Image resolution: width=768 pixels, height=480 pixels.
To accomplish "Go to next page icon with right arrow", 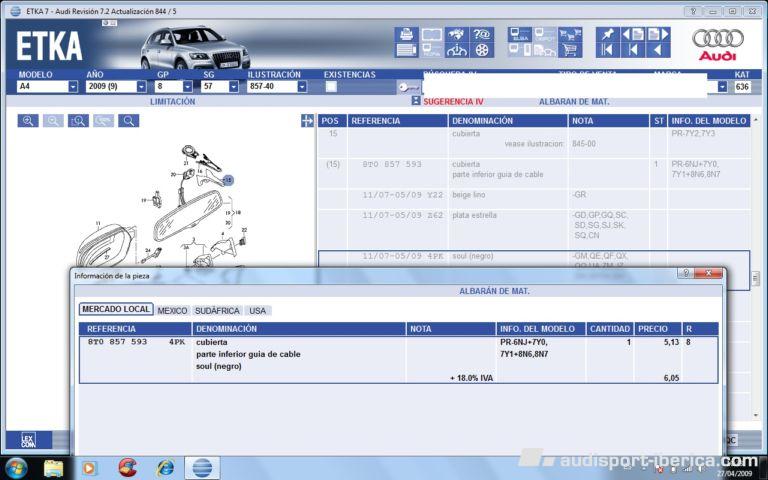I will click(658, 34).
